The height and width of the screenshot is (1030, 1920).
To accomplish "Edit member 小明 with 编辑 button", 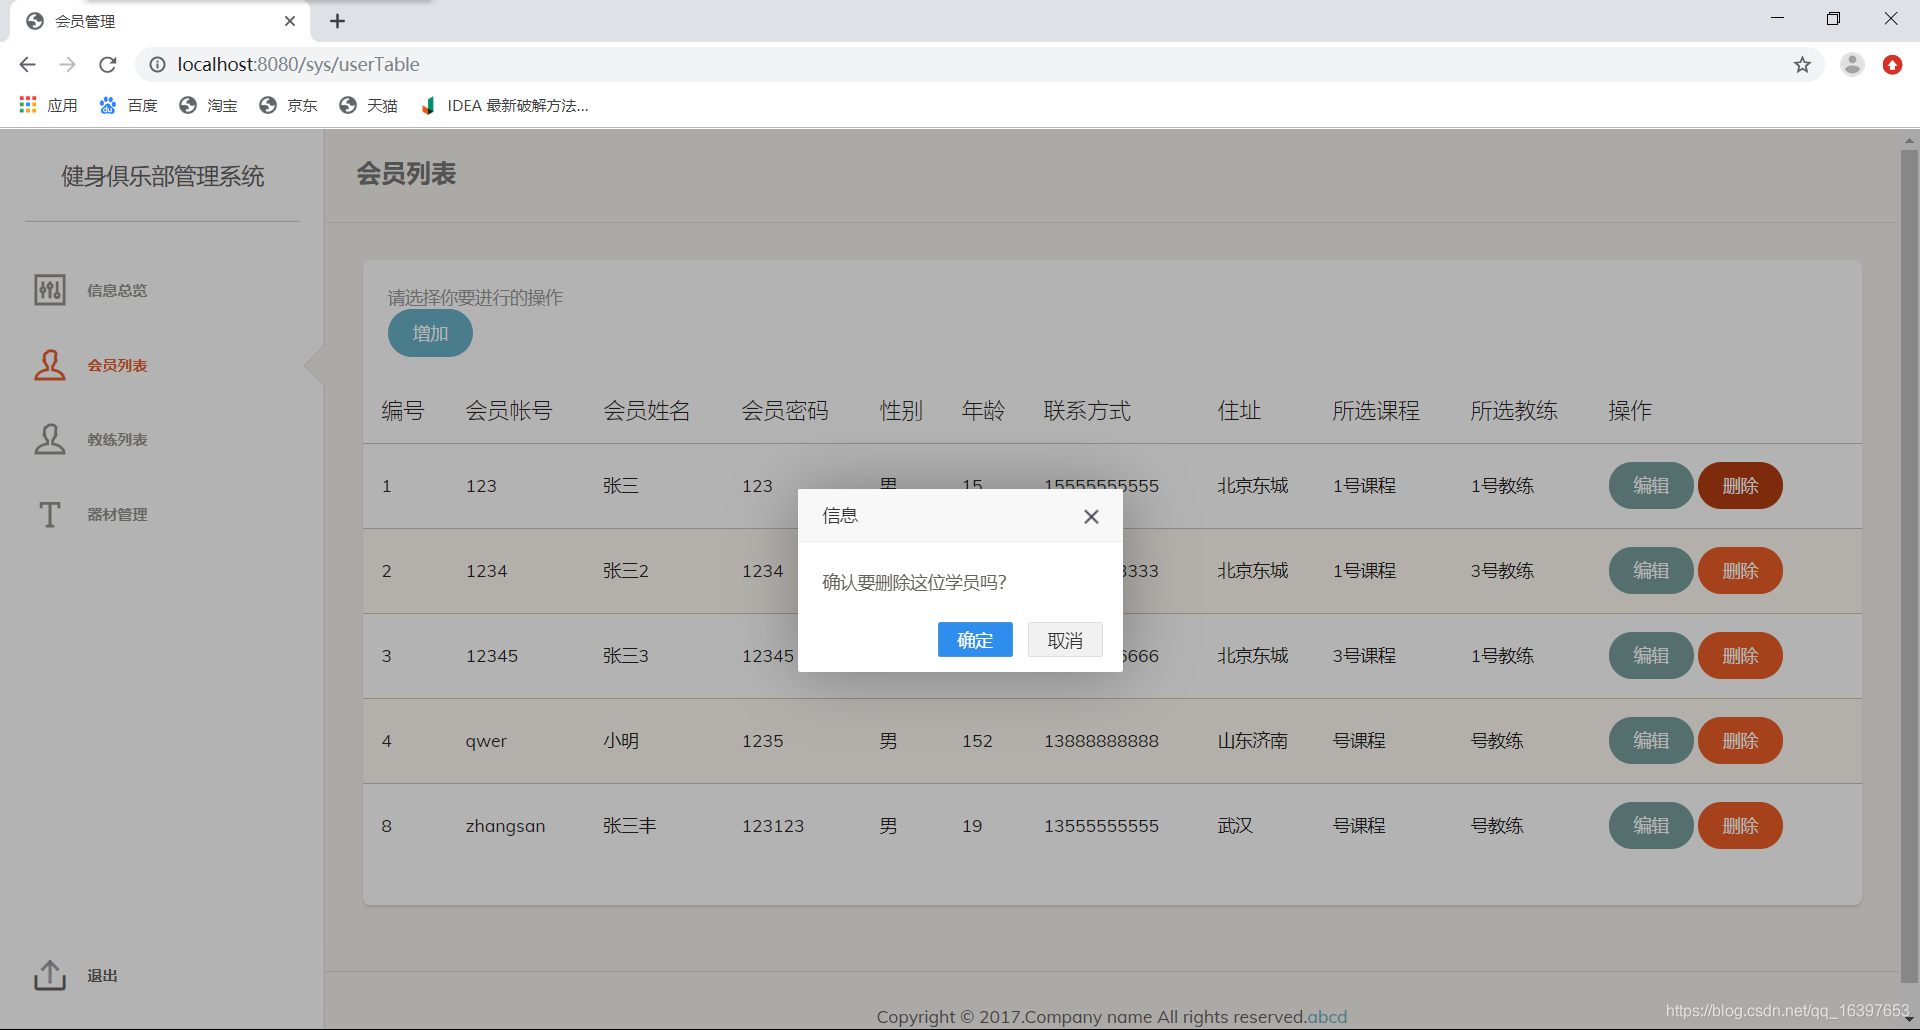I will [x=1651, y=740].
